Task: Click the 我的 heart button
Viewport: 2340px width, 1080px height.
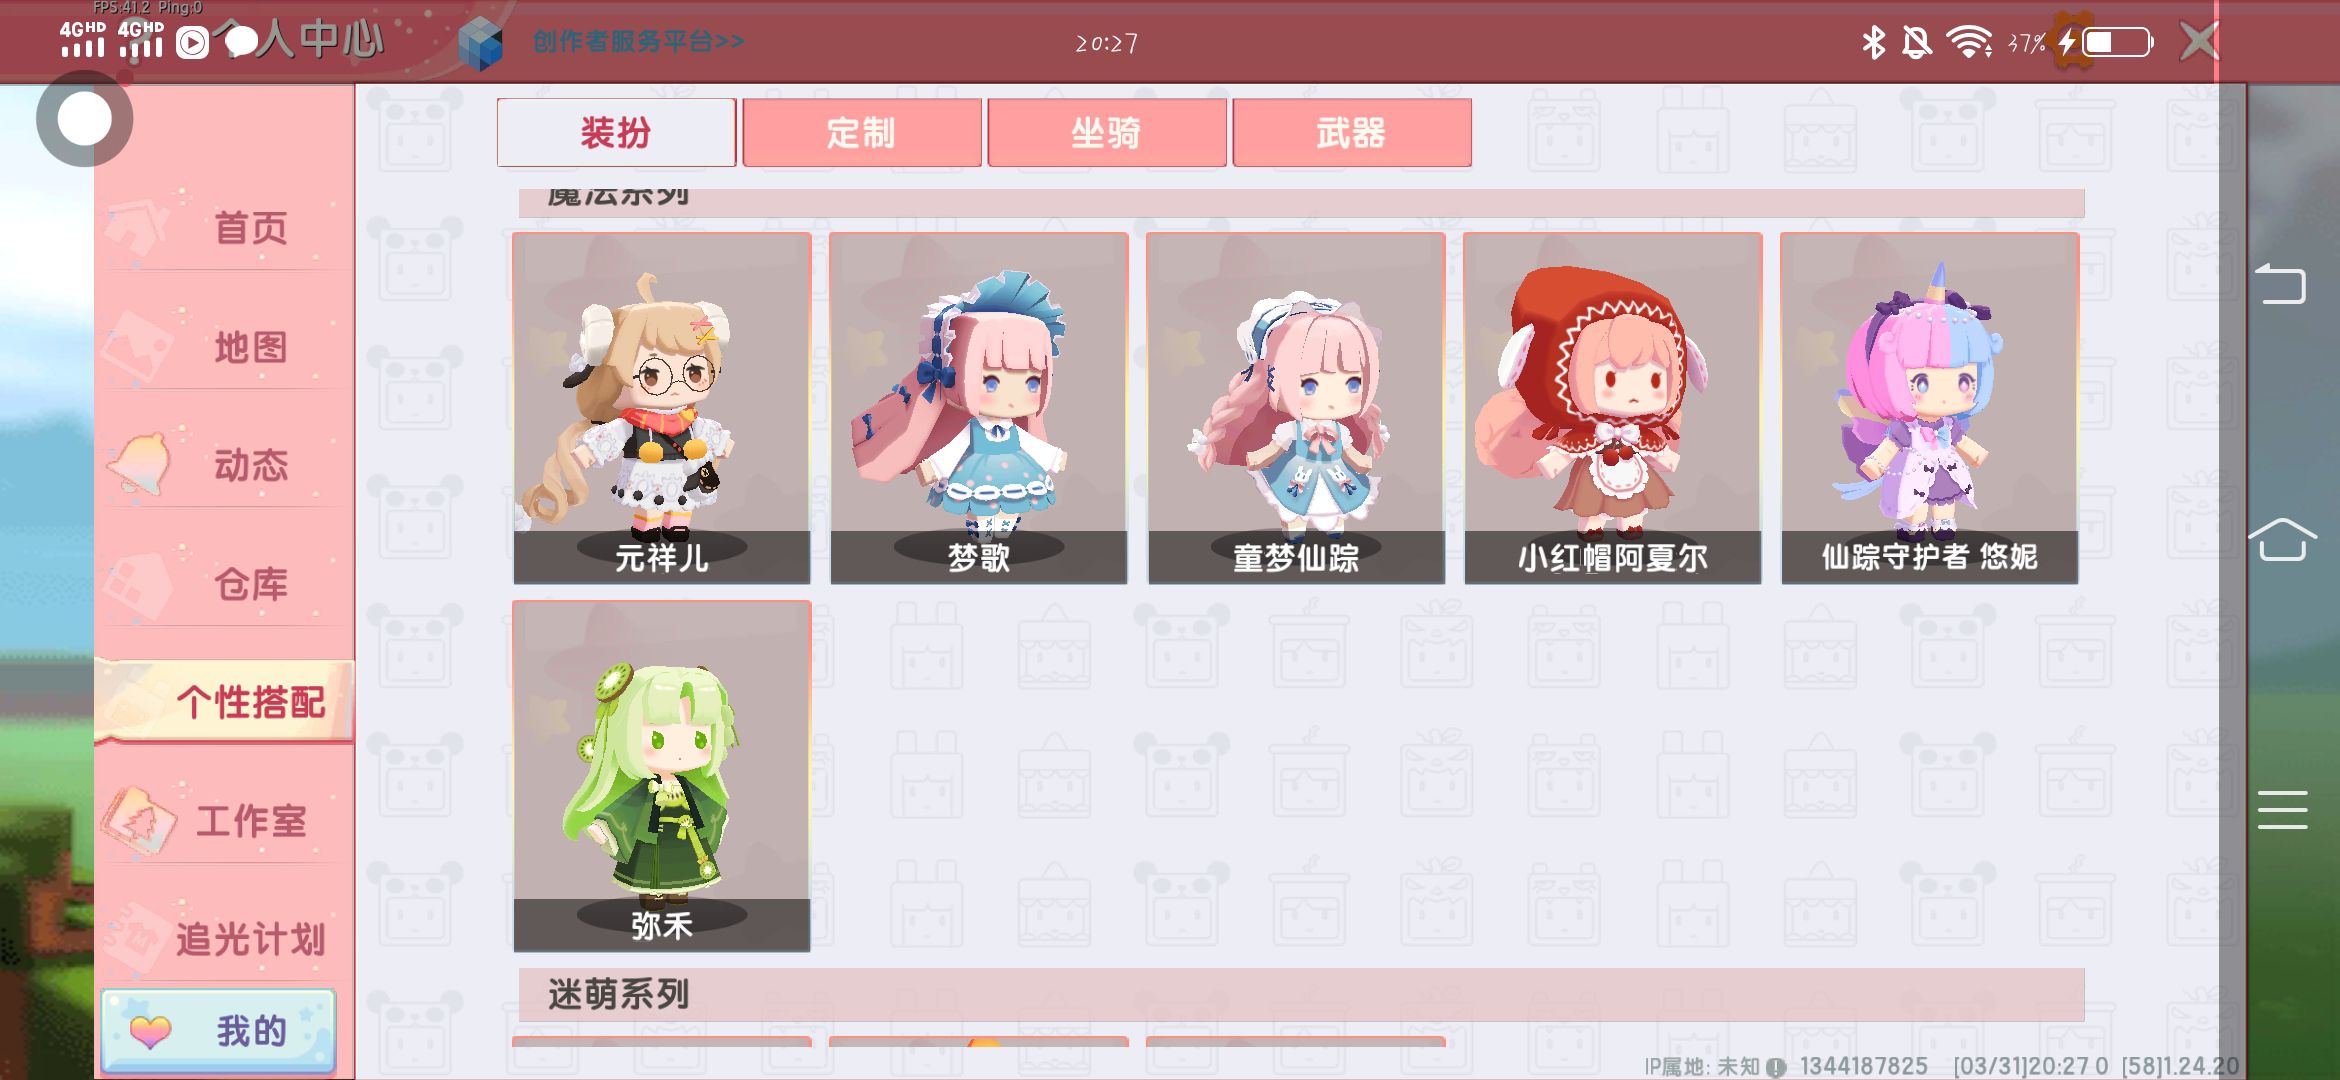Action: point(219,1031)
